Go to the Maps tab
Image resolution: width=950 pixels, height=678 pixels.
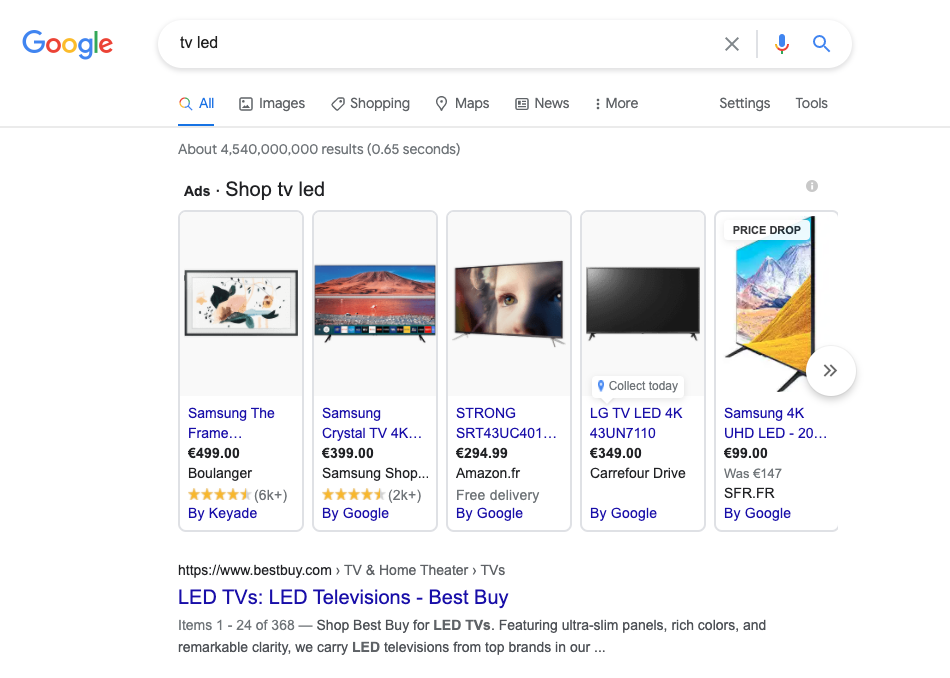pyautogui.click(x=462, y=104)
